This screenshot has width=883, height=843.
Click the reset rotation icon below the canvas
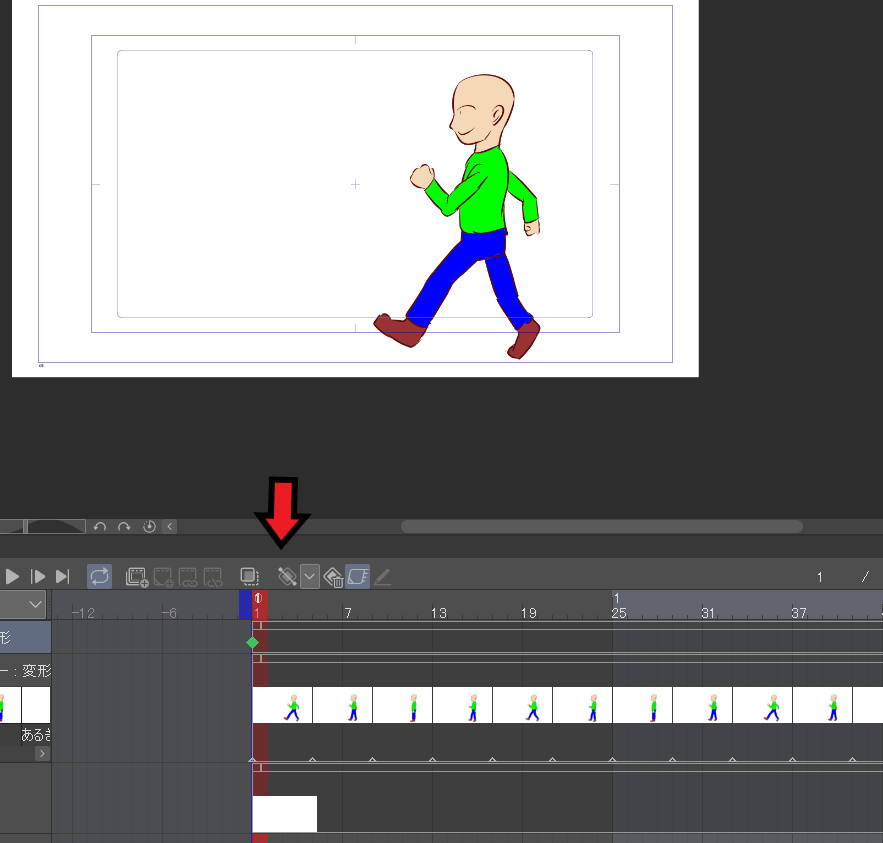tap(149, 526)
